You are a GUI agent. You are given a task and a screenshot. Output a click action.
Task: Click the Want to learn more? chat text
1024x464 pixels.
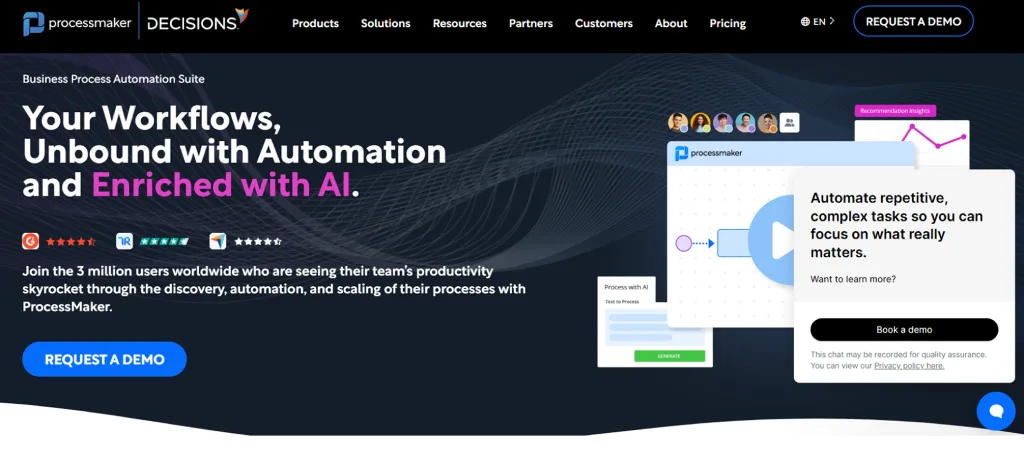tap(853, 279)
